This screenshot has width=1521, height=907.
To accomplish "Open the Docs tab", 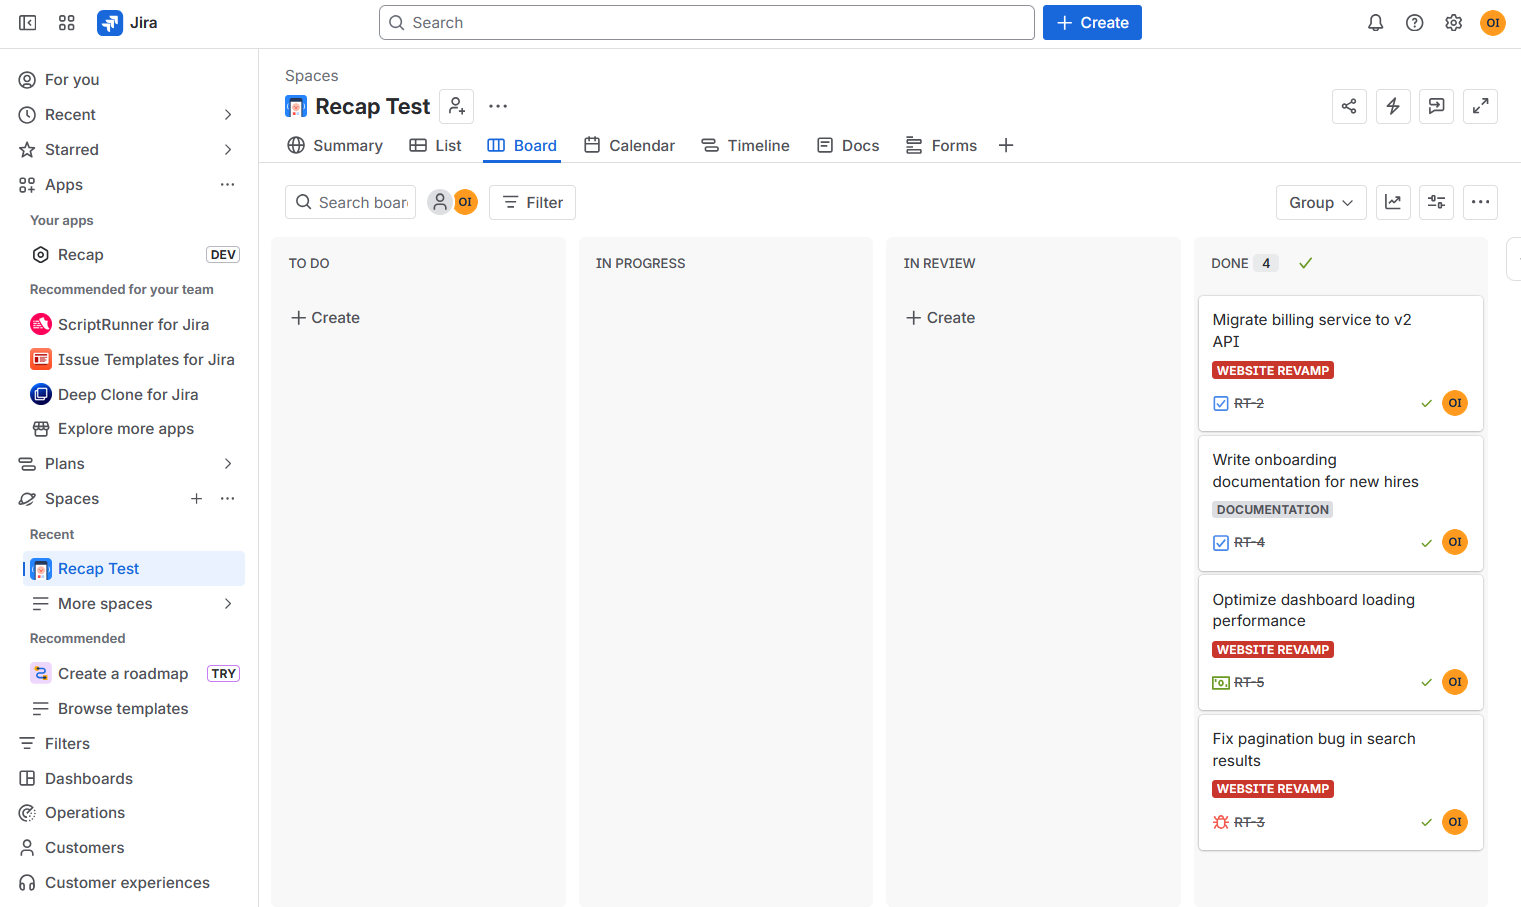I will (848, 146).
